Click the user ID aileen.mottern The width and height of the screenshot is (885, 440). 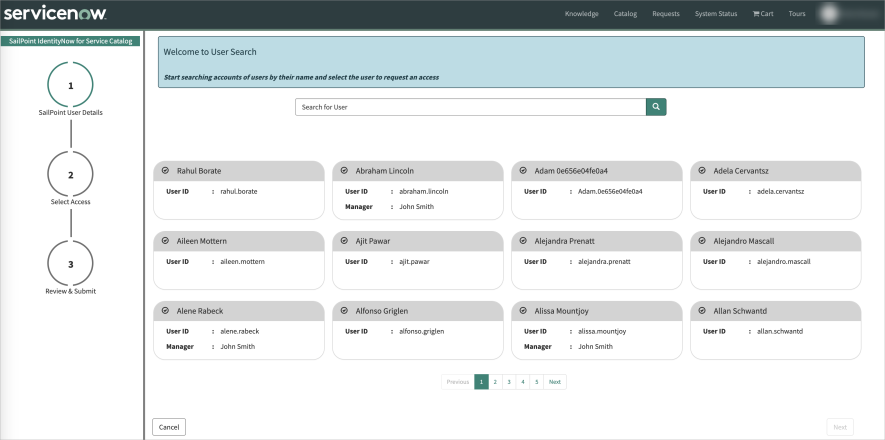point(242,261)
